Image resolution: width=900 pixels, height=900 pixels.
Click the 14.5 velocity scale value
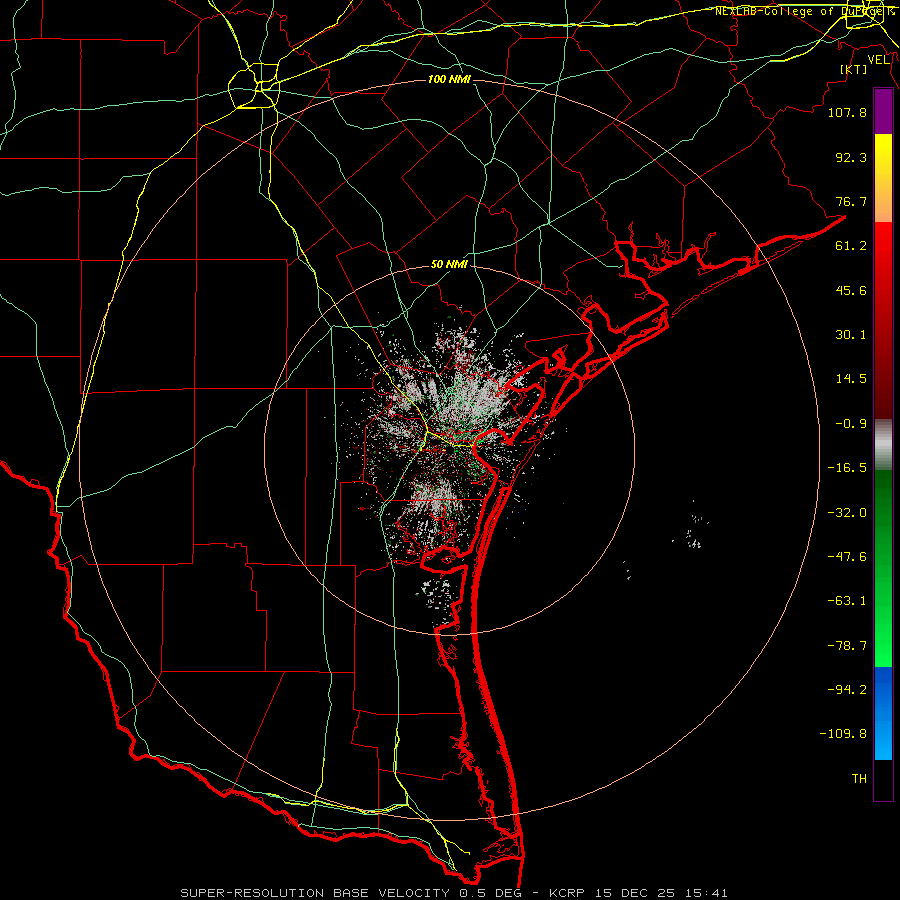click(x=851, y=379)
